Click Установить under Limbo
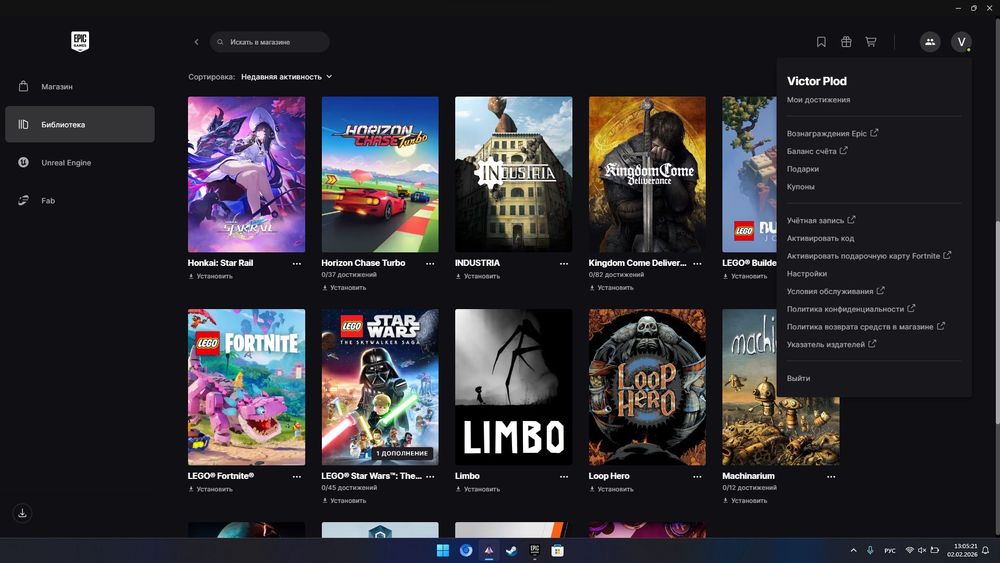The height and width of the screenshot is (563, 1000). [478, 490]
